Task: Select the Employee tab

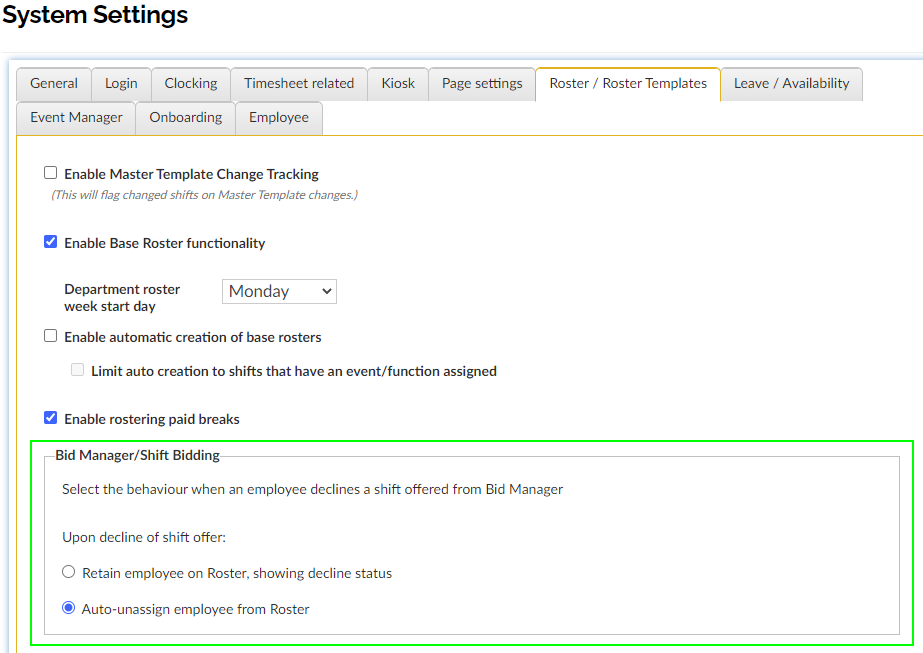Action: coord(279,118)
